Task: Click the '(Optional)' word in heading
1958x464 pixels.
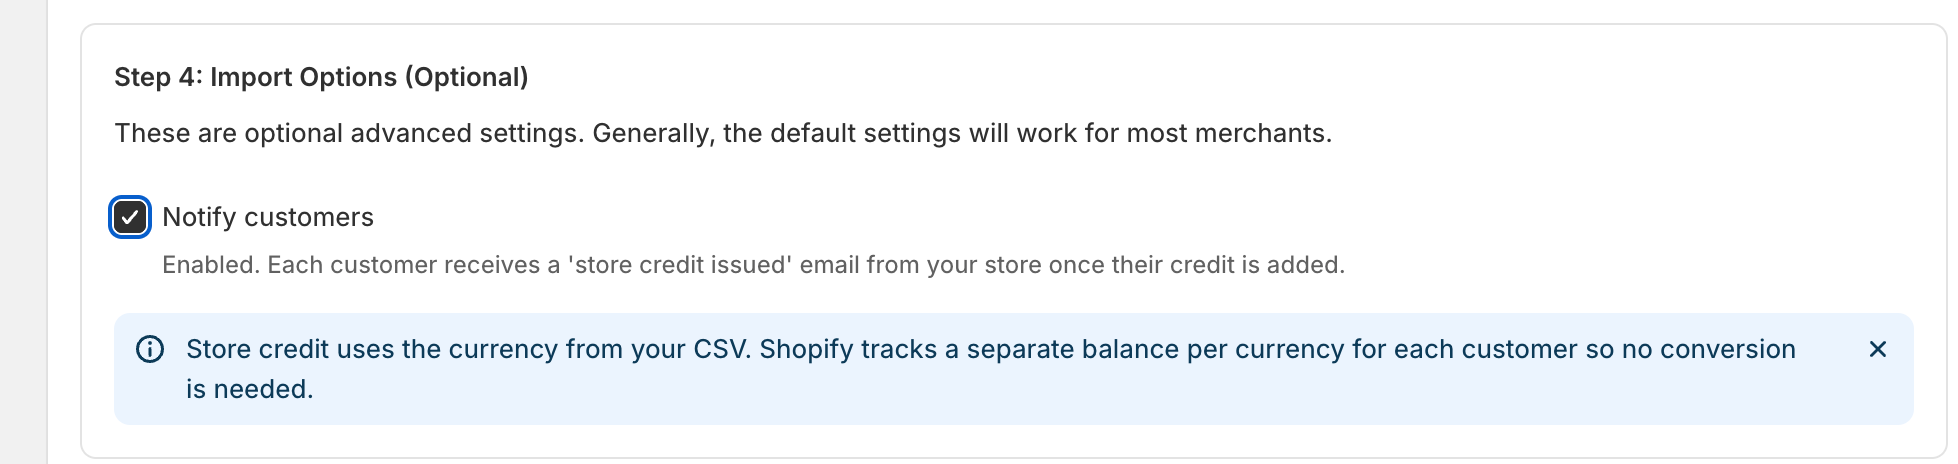Action: (x=466, y=77)
